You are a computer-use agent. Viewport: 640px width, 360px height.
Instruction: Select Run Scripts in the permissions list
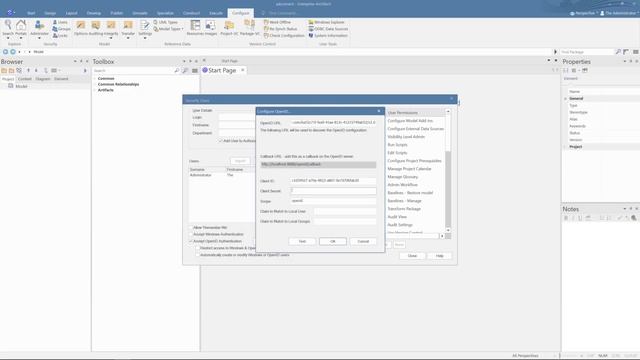pyautogui.click(x=397, y=144)
